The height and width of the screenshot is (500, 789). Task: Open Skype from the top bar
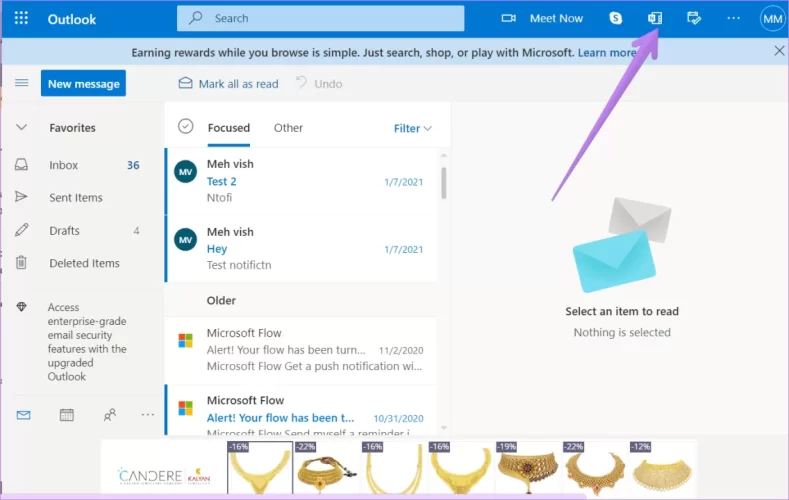pyautogui.click(x=616, y=18)
